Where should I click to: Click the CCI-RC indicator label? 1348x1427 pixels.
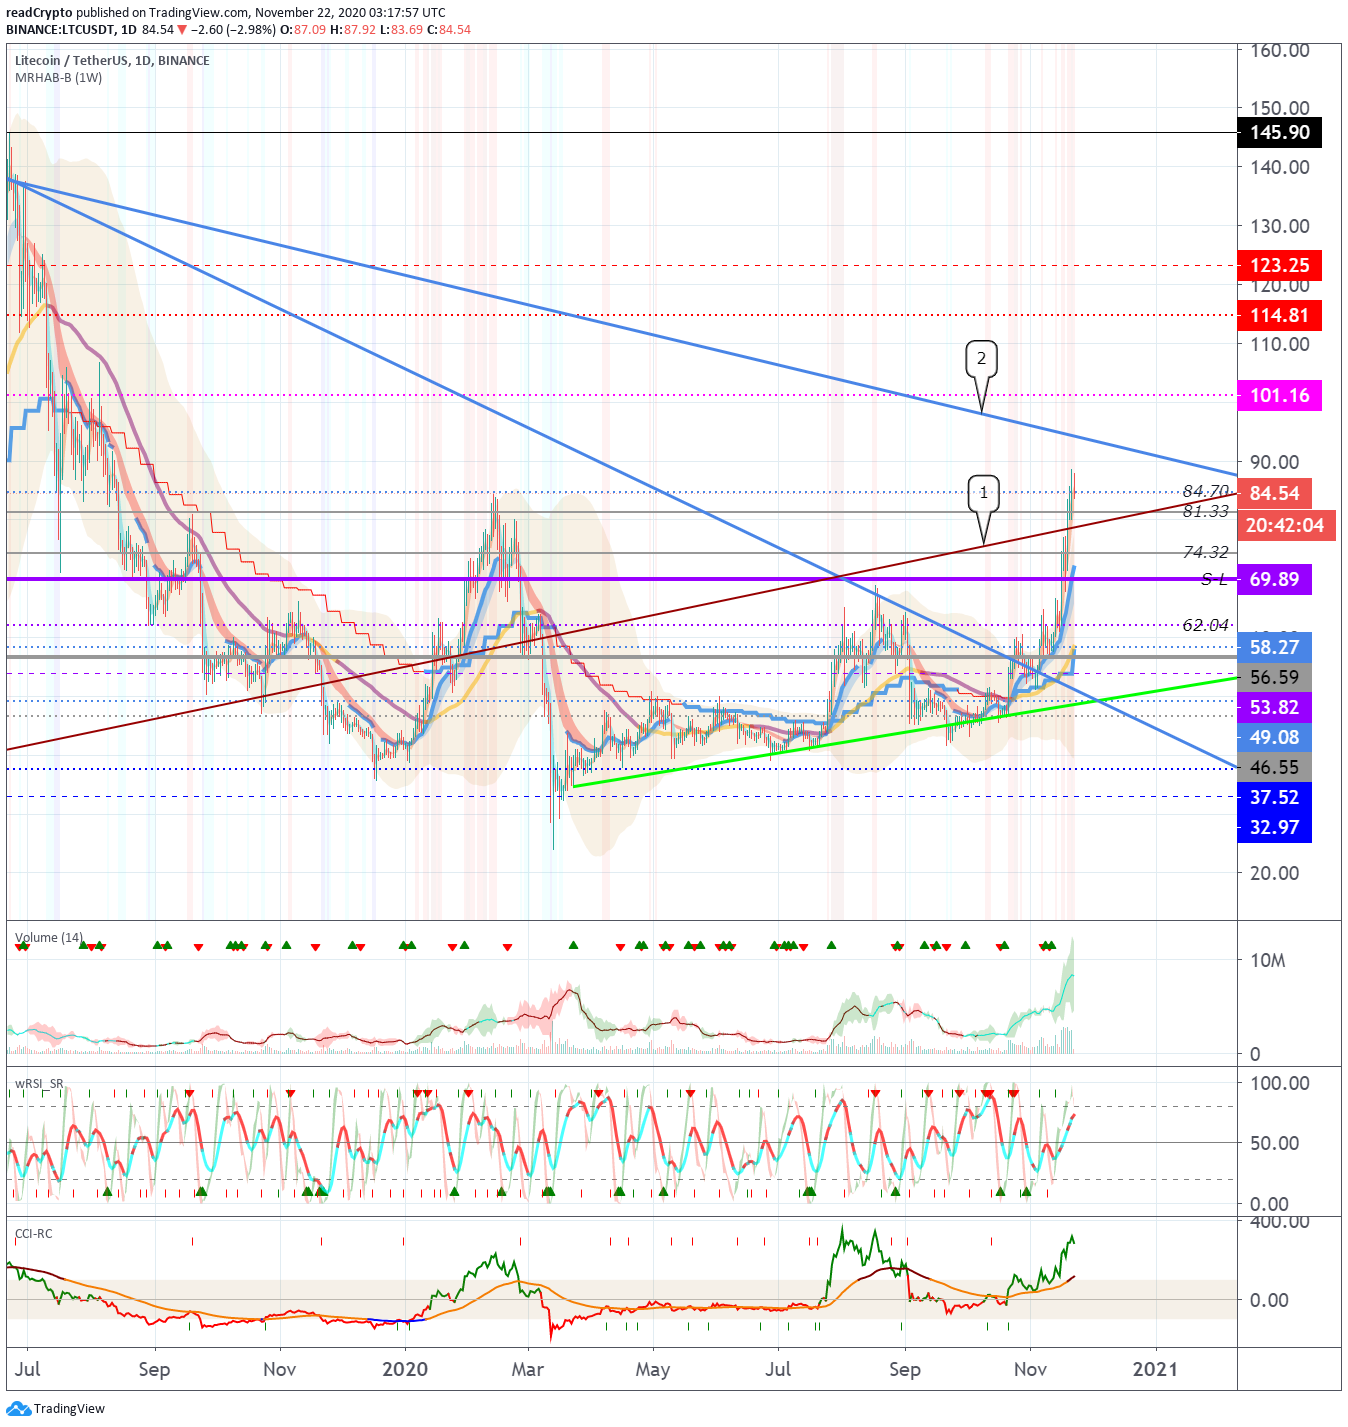[33, 1233]
